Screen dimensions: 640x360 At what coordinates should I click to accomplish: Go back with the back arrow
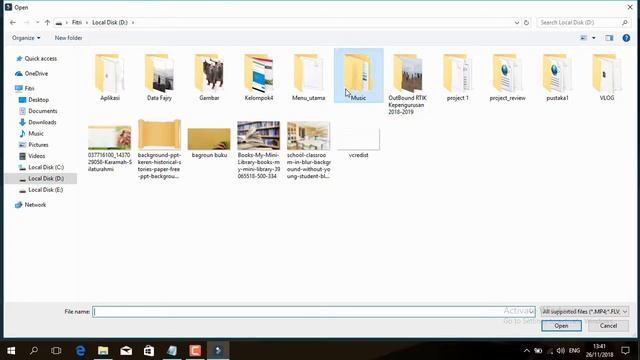coord(13,22)
